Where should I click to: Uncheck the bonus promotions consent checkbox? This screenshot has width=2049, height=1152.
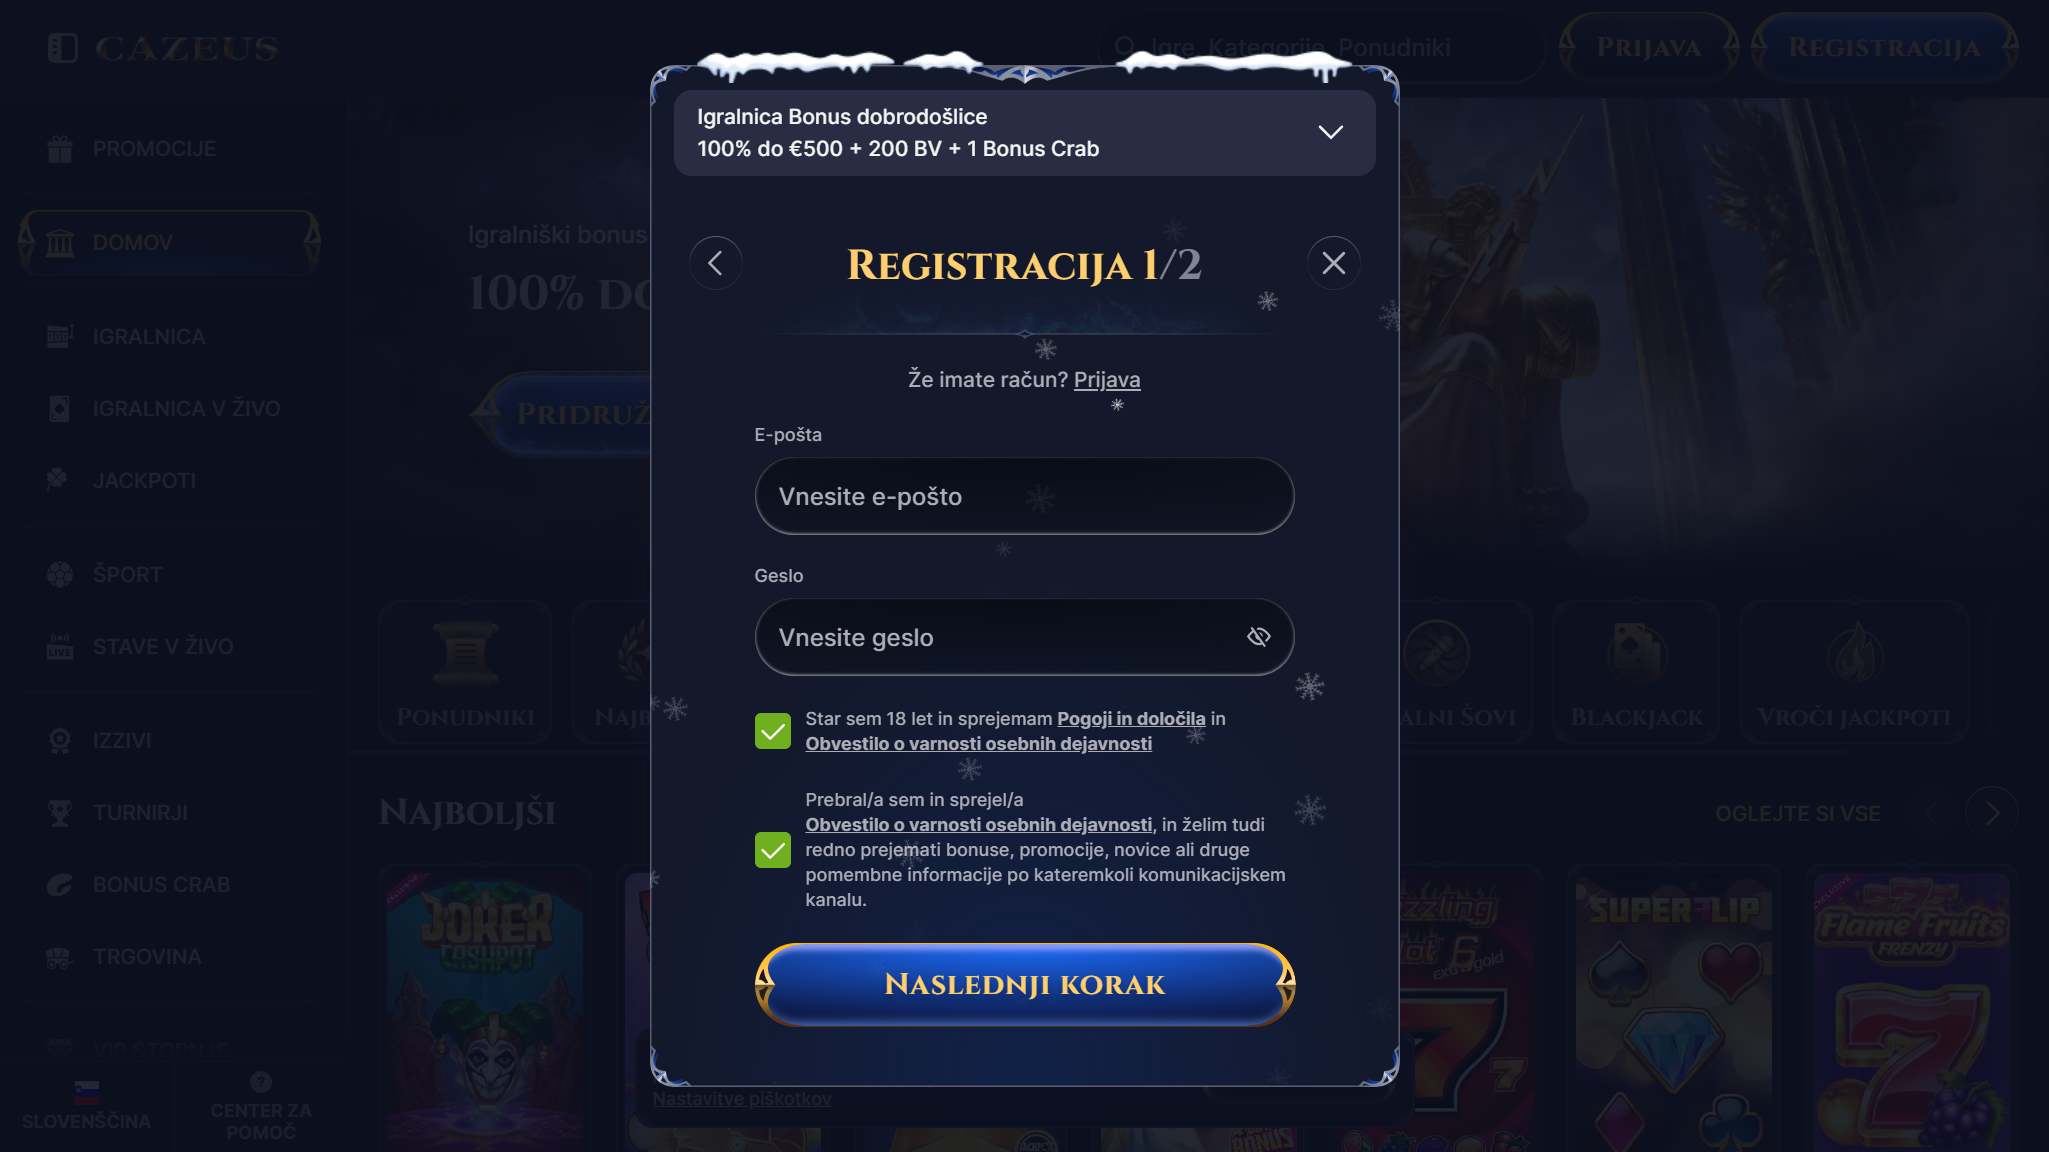click(x=772, y=850)
